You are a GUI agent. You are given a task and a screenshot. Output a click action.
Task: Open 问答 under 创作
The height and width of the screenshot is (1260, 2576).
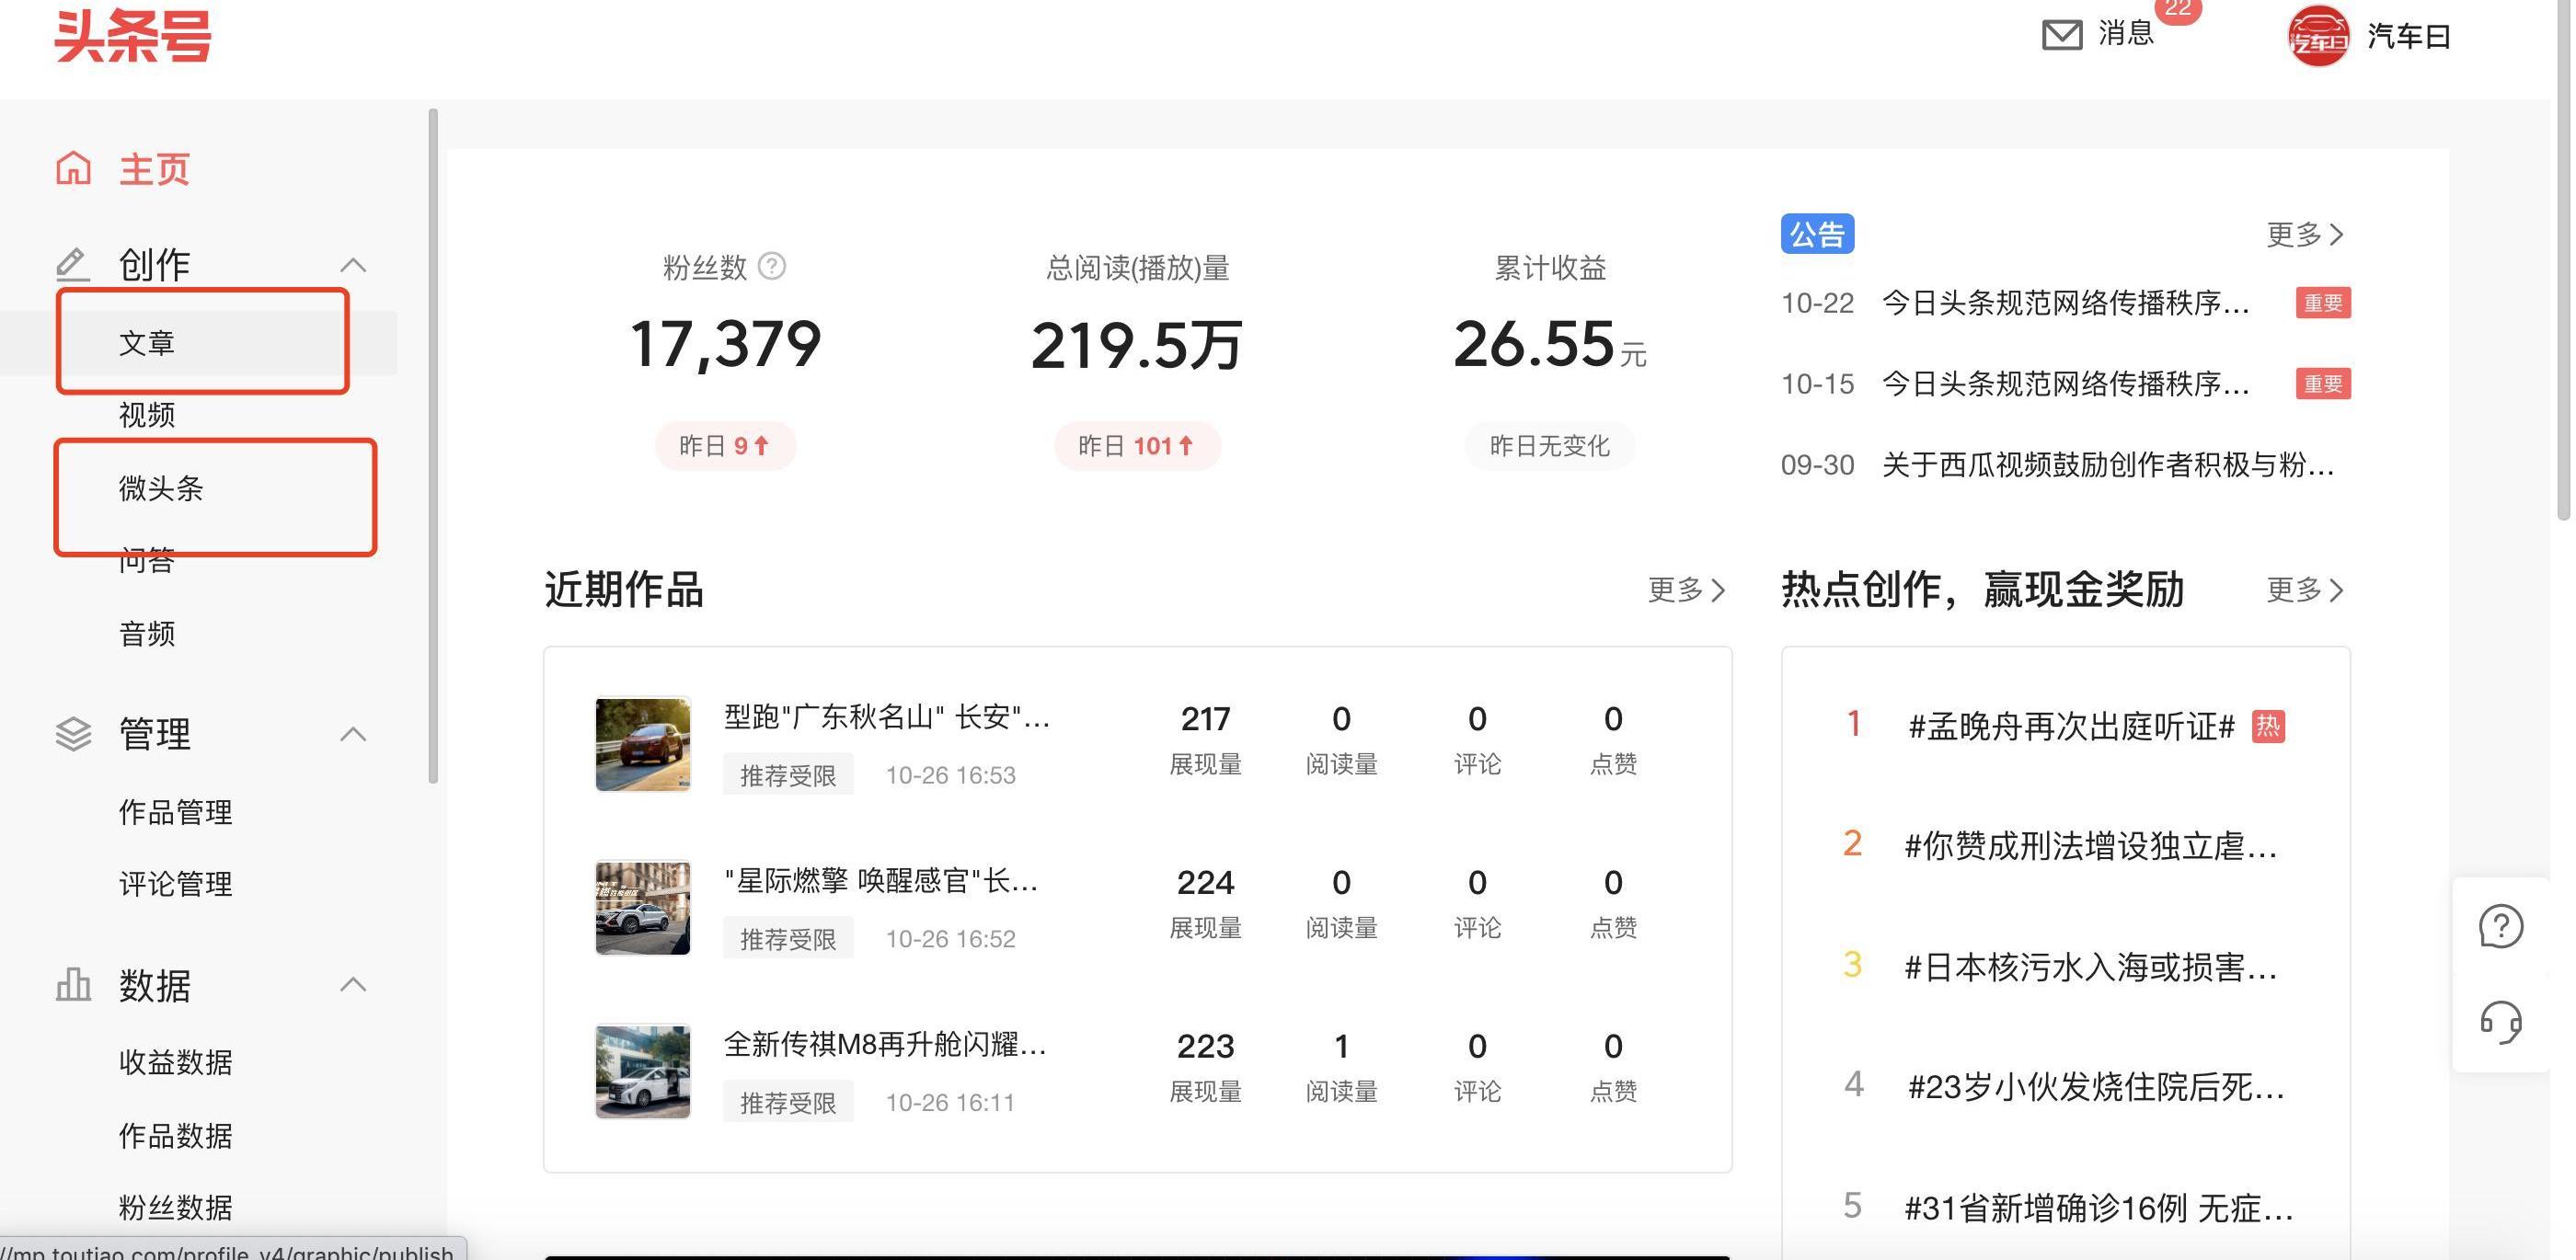147,561
